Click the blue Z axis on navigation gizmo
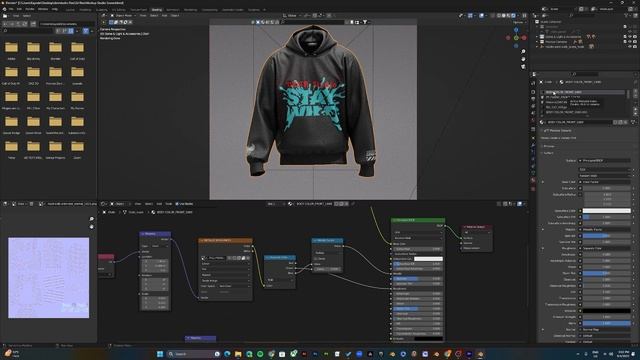 (516, 30)
